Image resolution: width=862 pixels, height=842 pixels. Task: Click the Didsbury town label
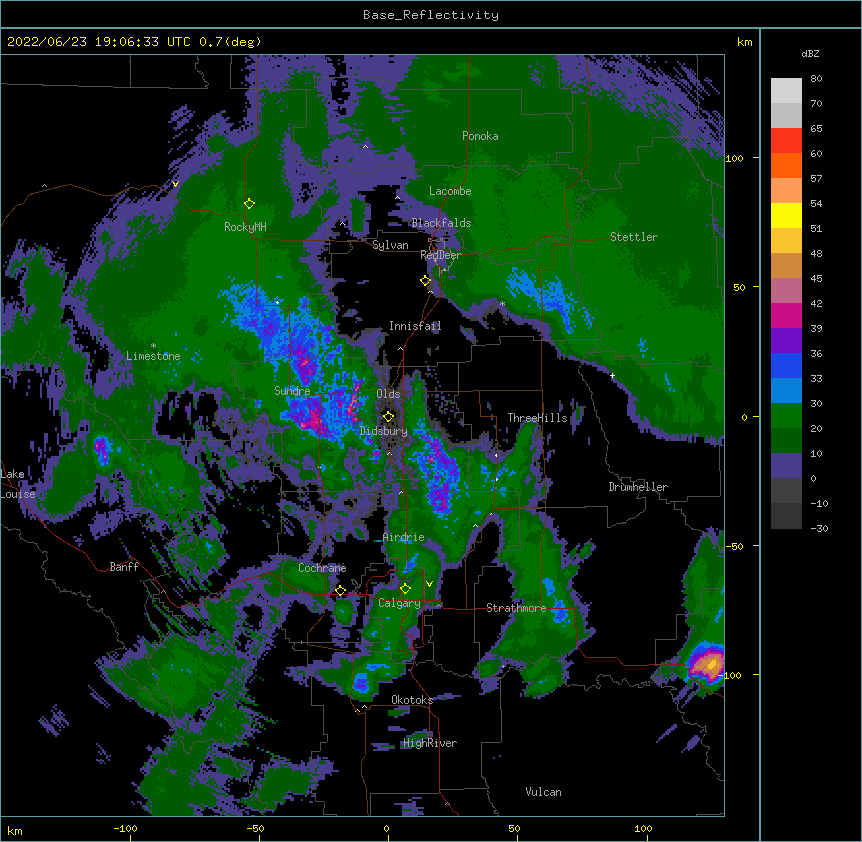[x=384, y=431]
